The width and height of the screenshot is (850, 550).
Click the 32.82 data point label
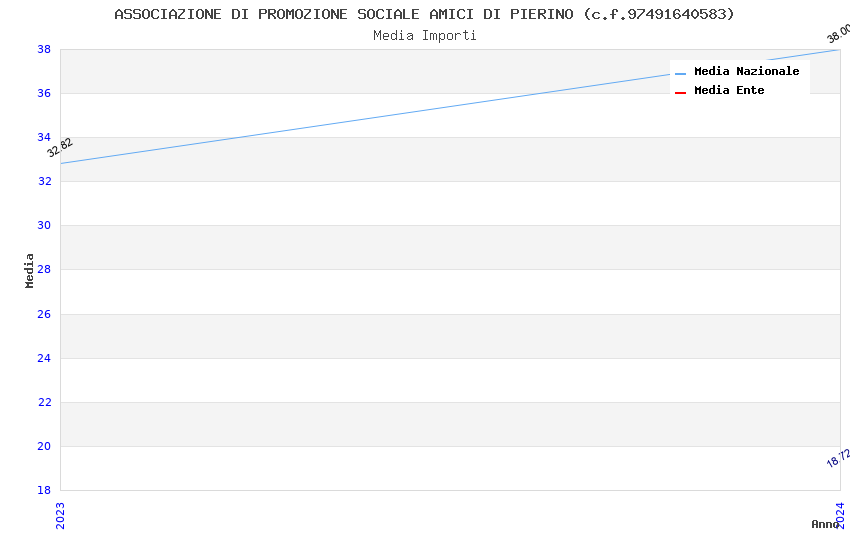(x=60, y=148)
